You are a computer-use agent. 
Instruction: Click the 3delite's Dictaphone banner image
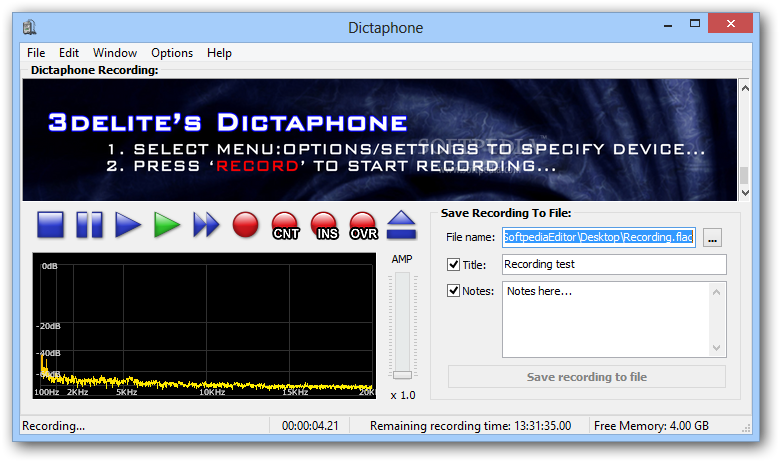(380, 140)
